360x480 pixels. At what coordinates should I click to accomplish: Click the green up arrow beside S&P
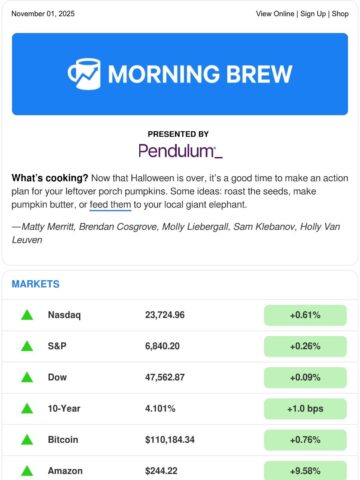[x=27, y=346]
